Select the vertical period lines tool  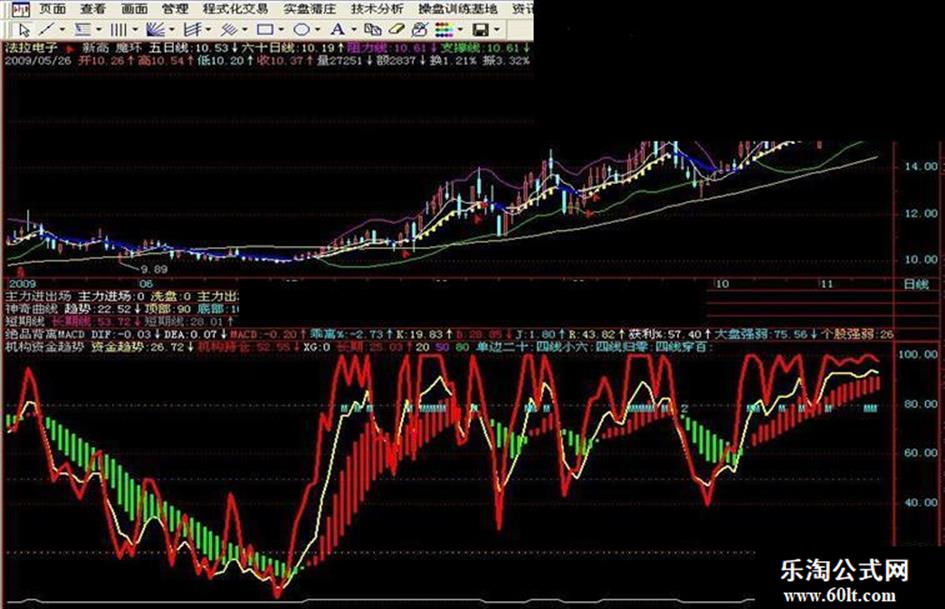[x=119, y=29]
